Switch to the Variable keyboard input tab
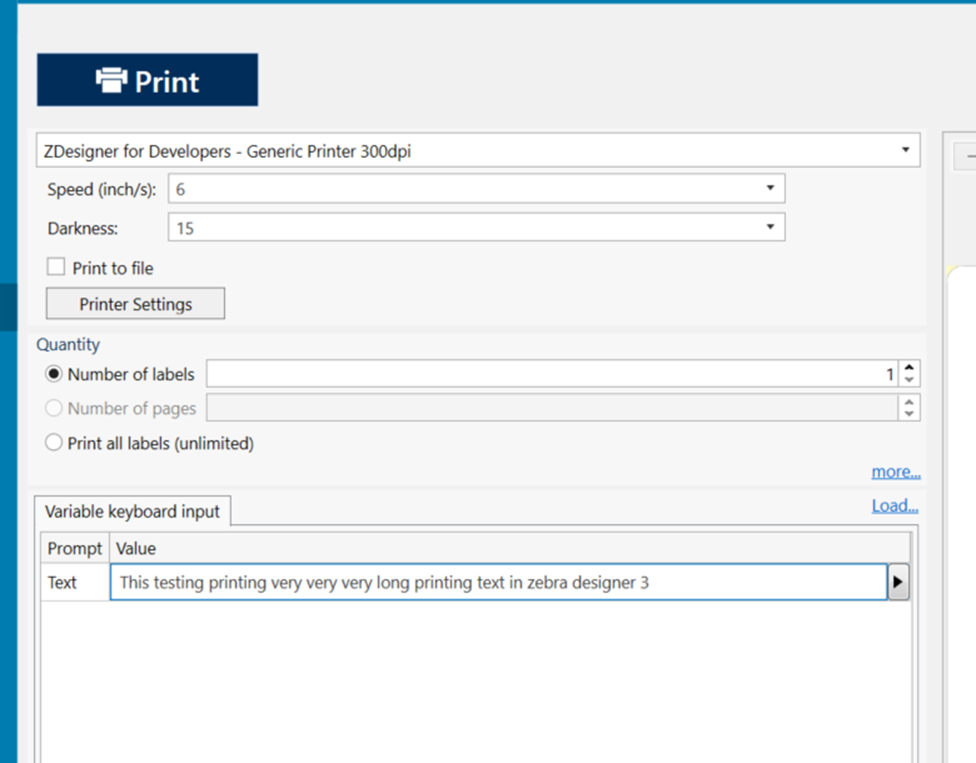This screenshot has height=763, width=976. 133,511
